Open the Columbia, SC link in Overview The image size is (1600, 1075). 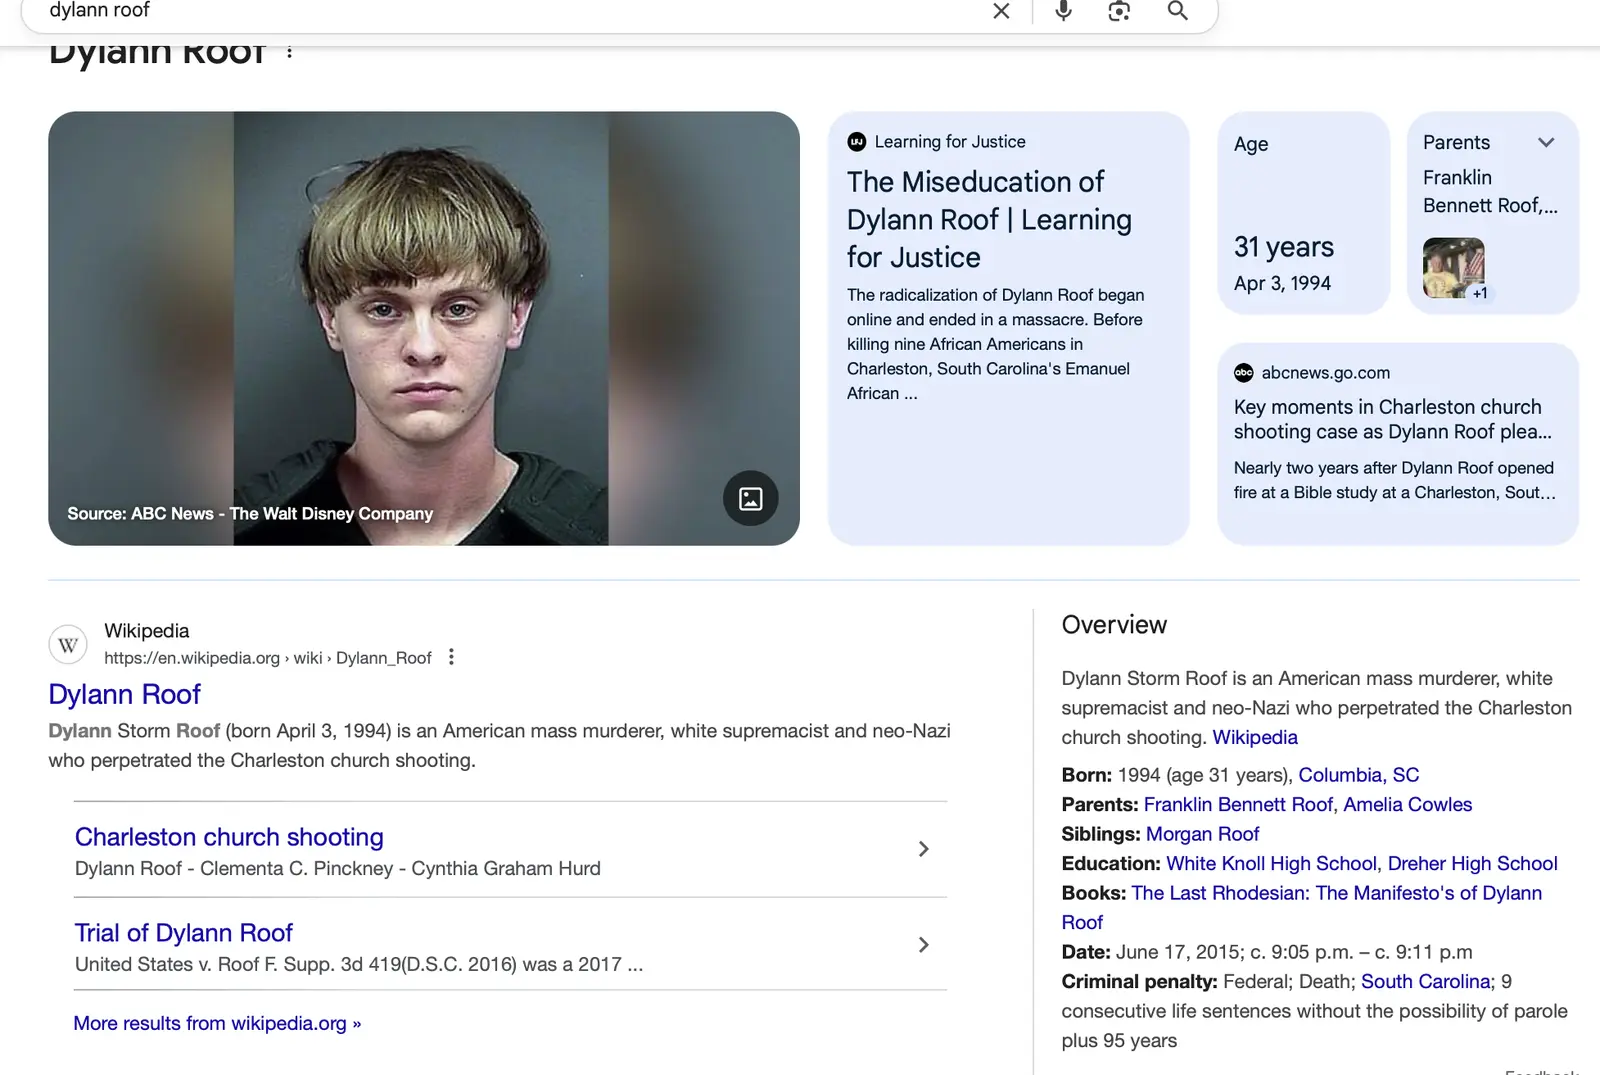click(1356, 774)
